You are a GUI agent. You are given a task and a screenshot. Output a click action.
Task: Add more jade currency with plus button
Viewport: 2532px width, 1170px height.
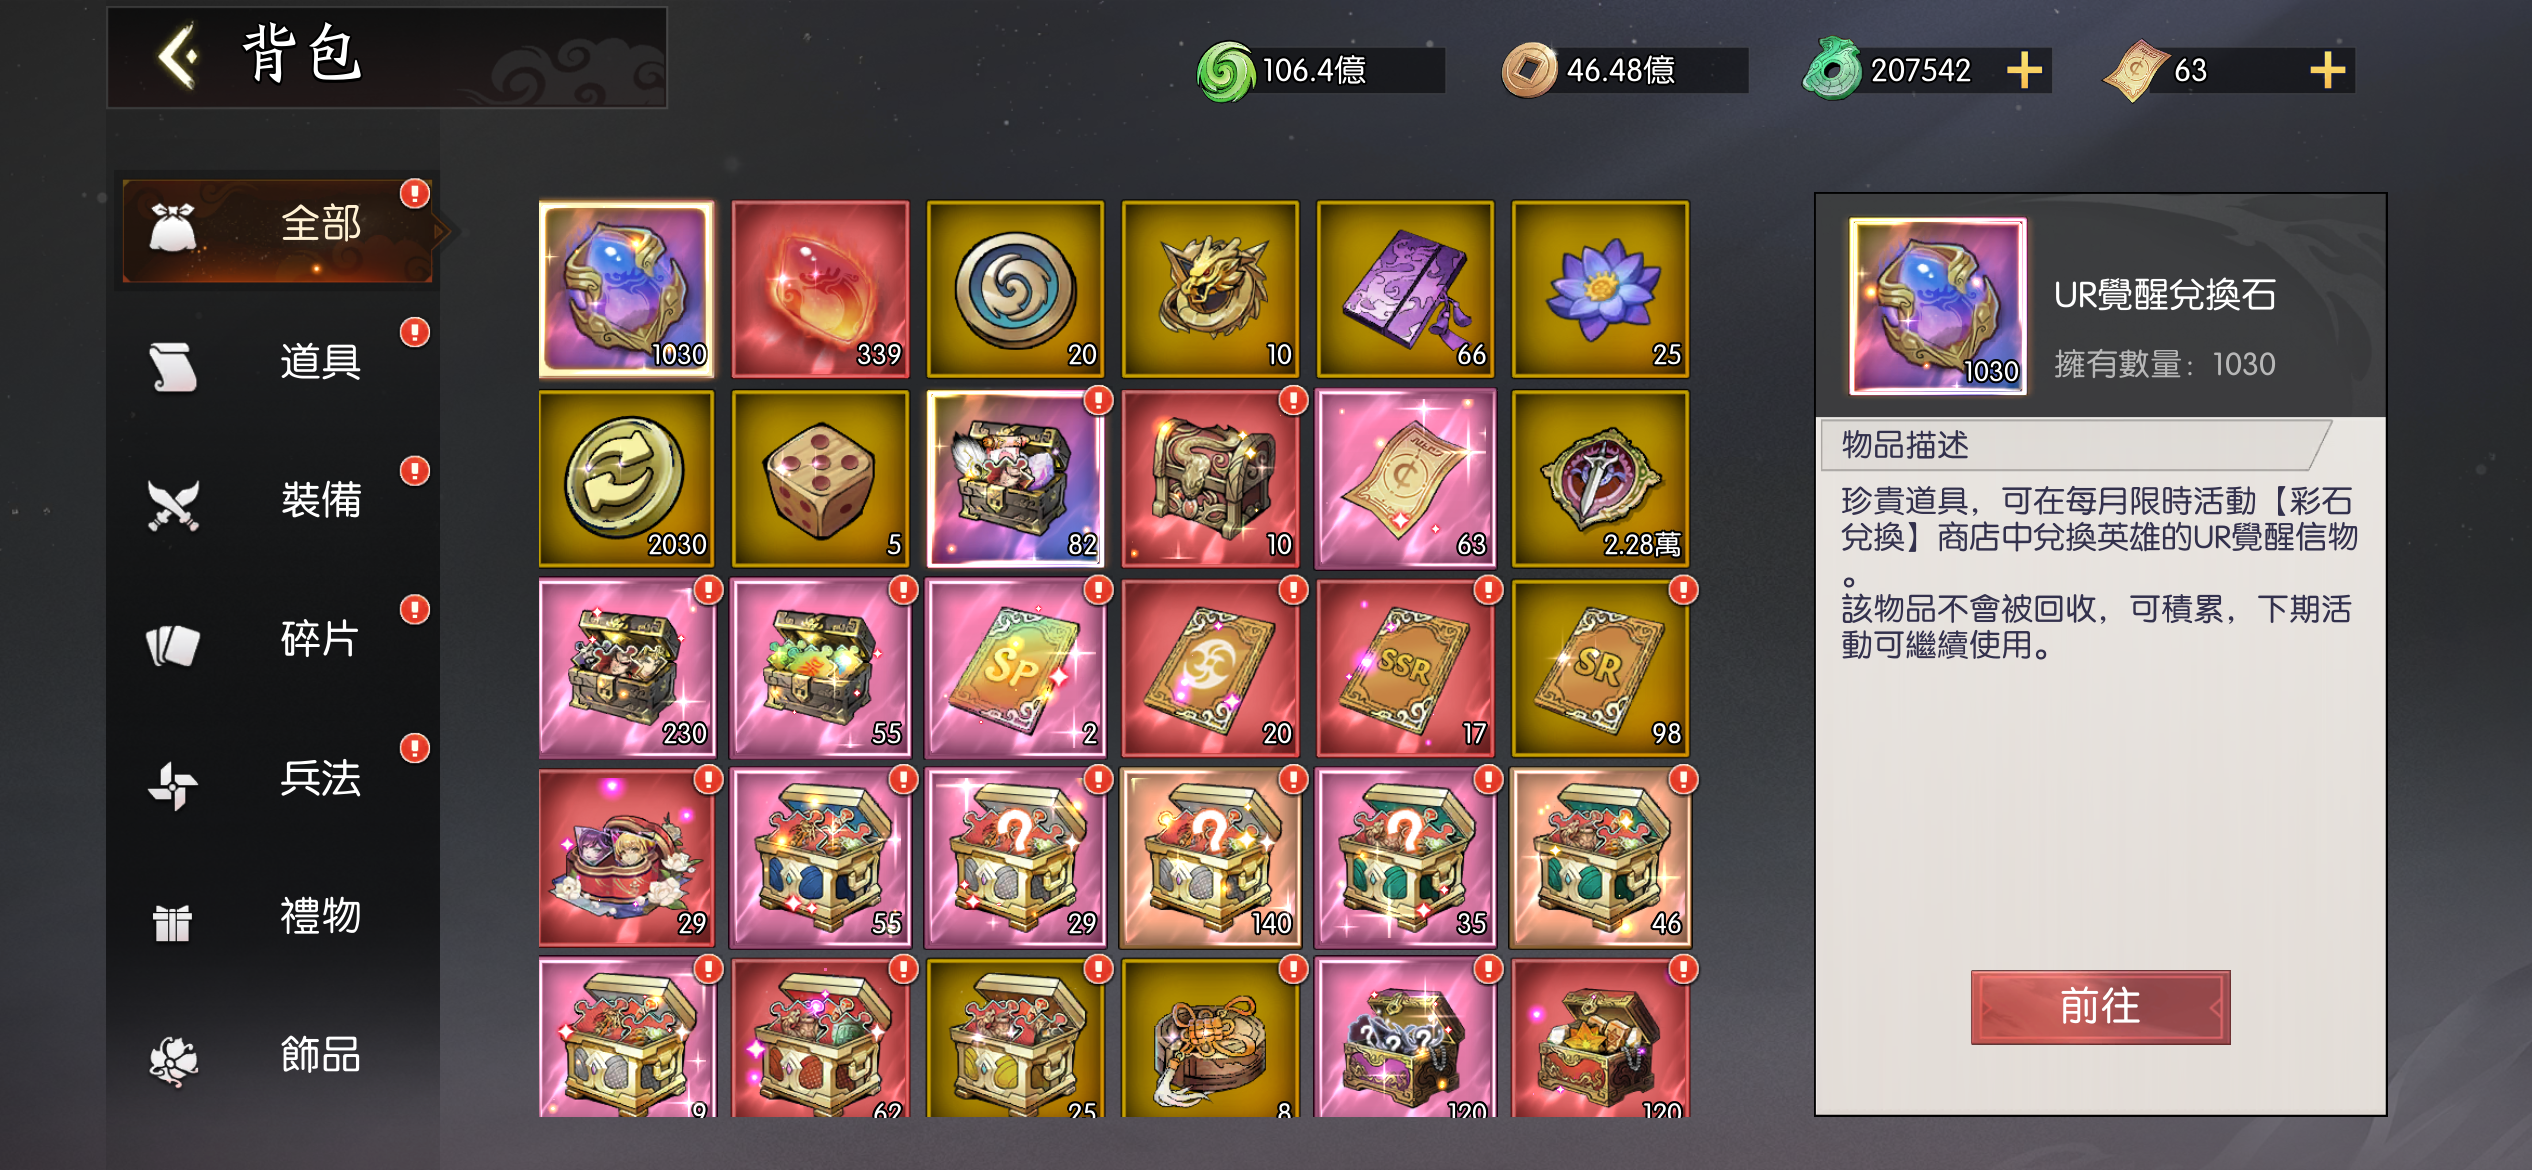tap(2024, 70)
